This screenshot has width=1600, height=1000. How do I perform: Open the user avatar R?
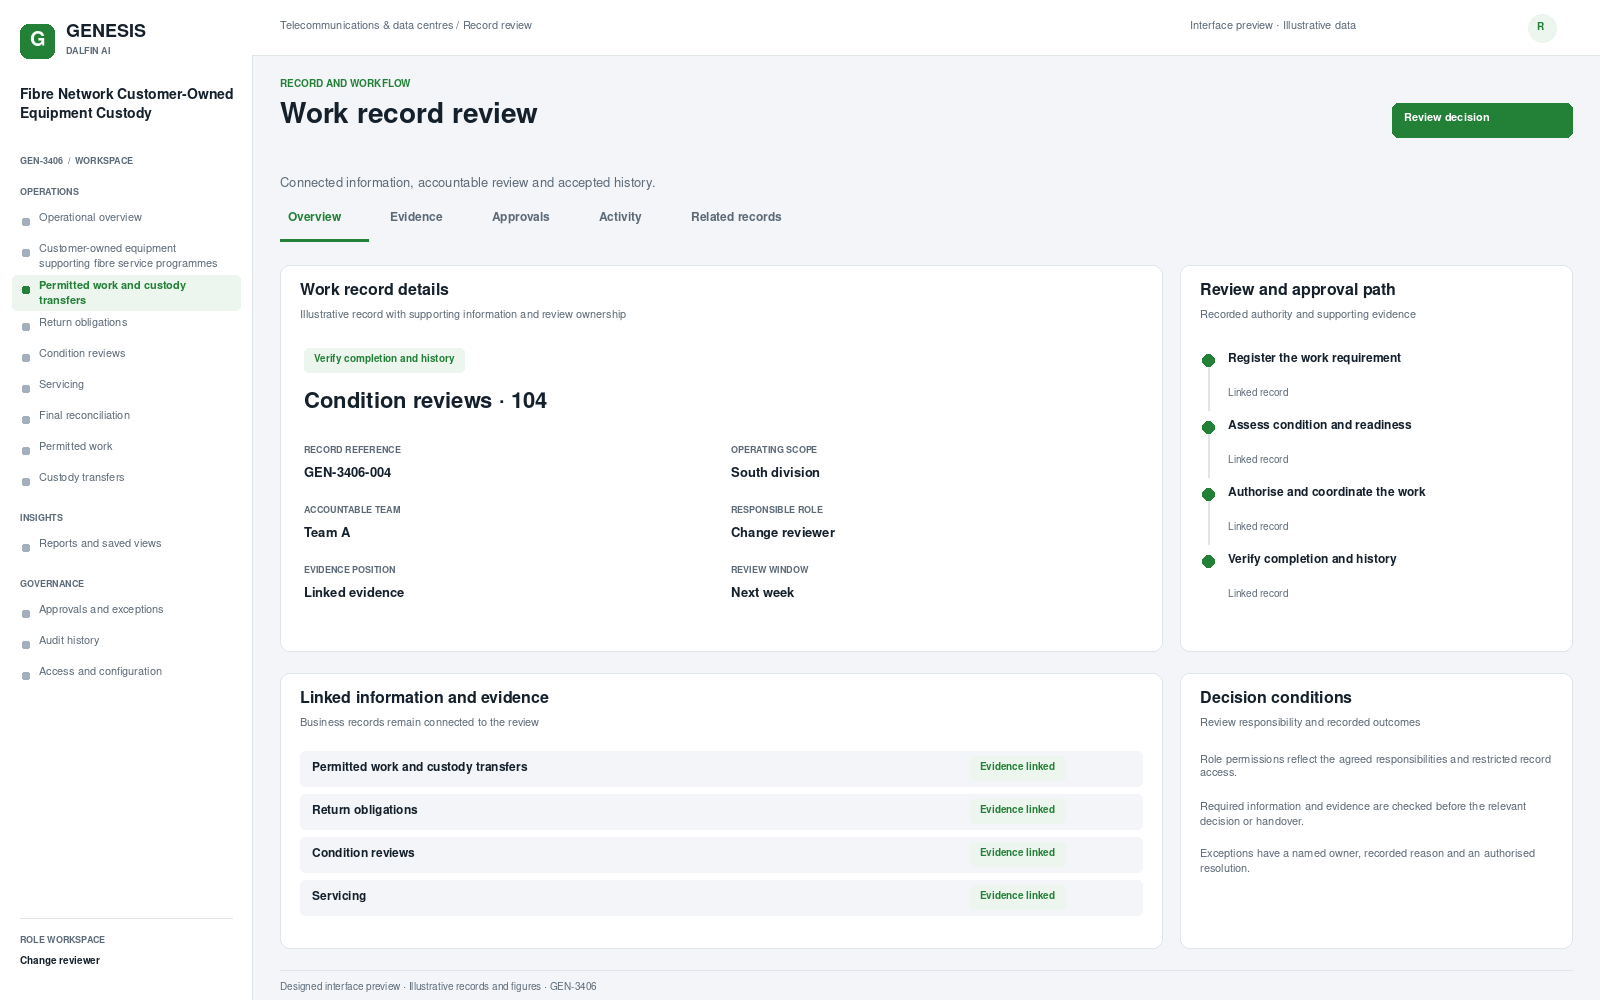(1541, 27)
